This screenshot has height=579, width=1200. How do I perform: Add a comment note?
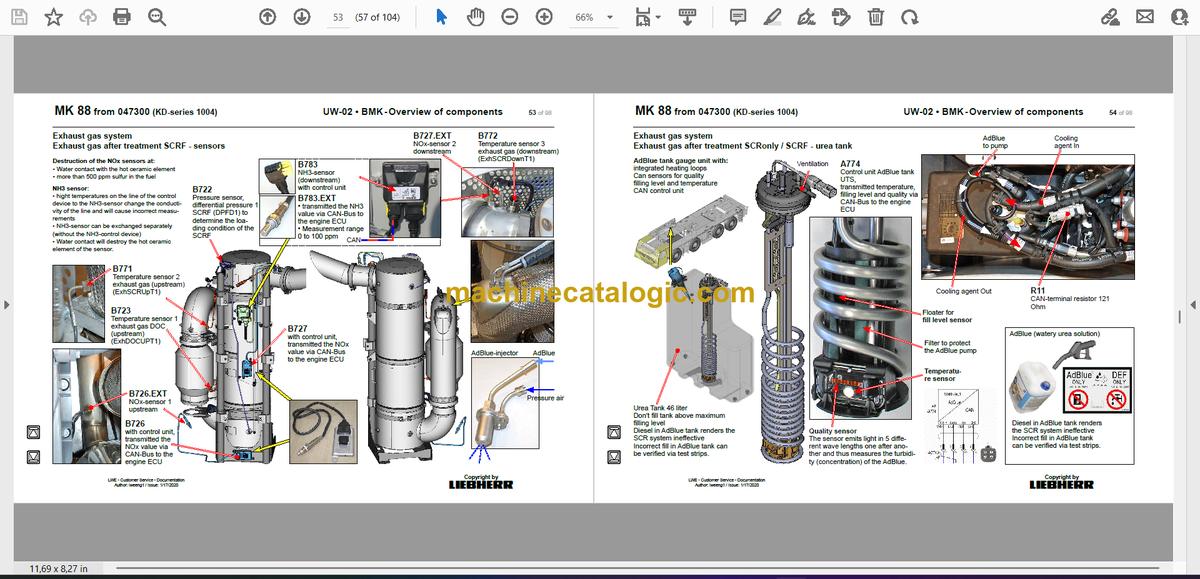738,17
